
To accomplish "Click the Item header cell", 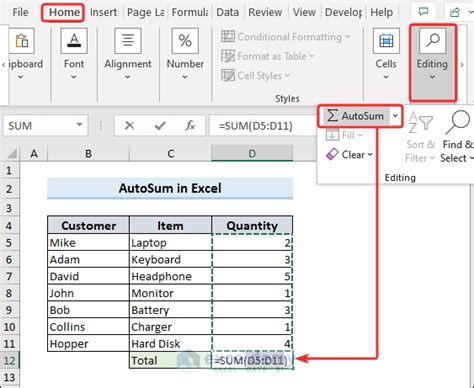I will [x=170, y=226].
